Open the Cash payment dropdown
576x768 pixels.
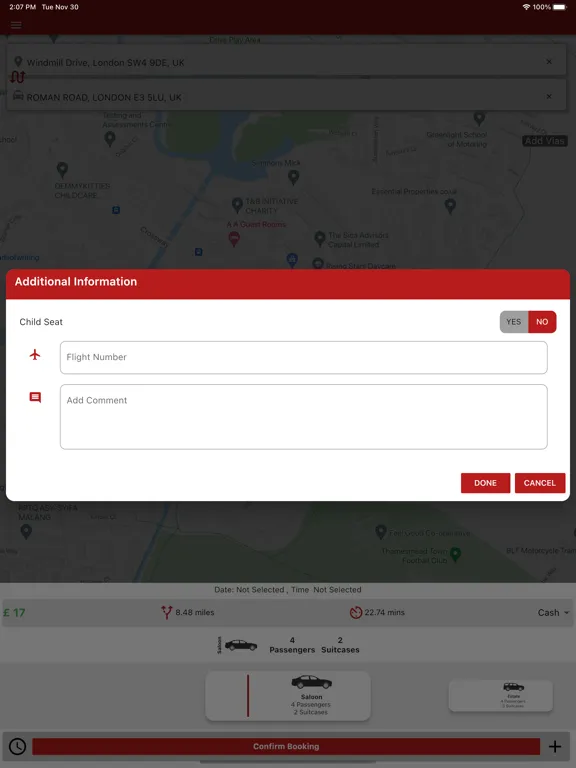point(553,613)
